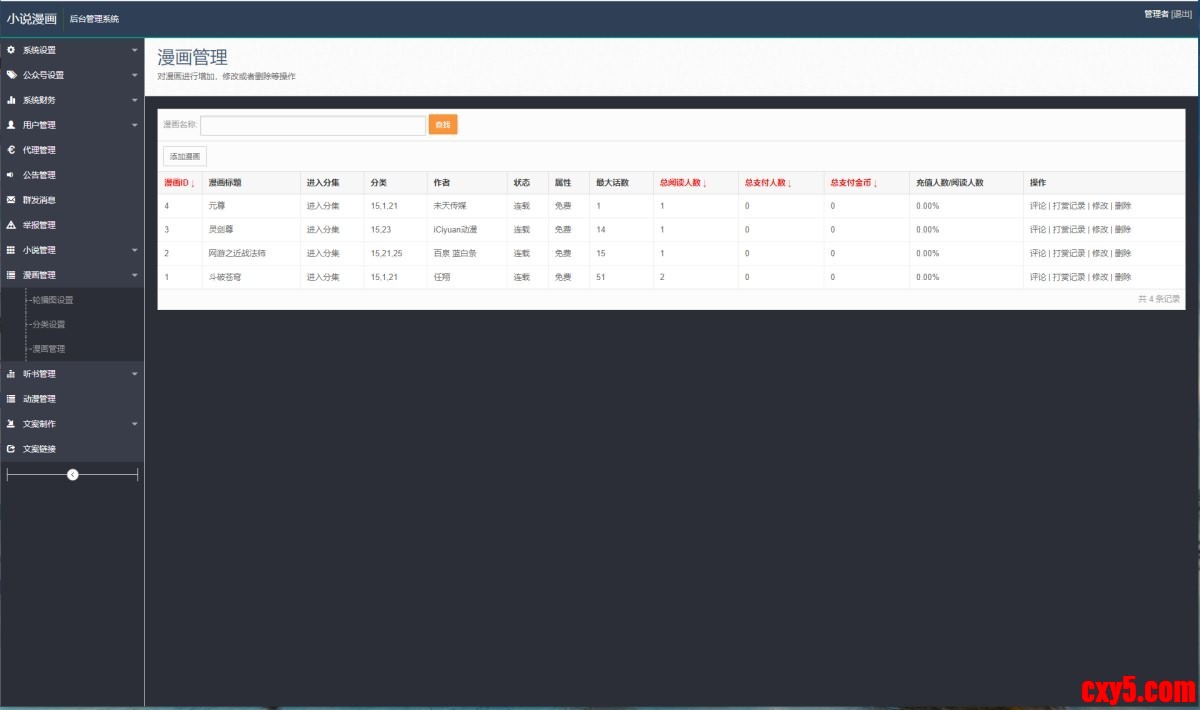Click the warning triangle icon beside 举报管理

11,225
